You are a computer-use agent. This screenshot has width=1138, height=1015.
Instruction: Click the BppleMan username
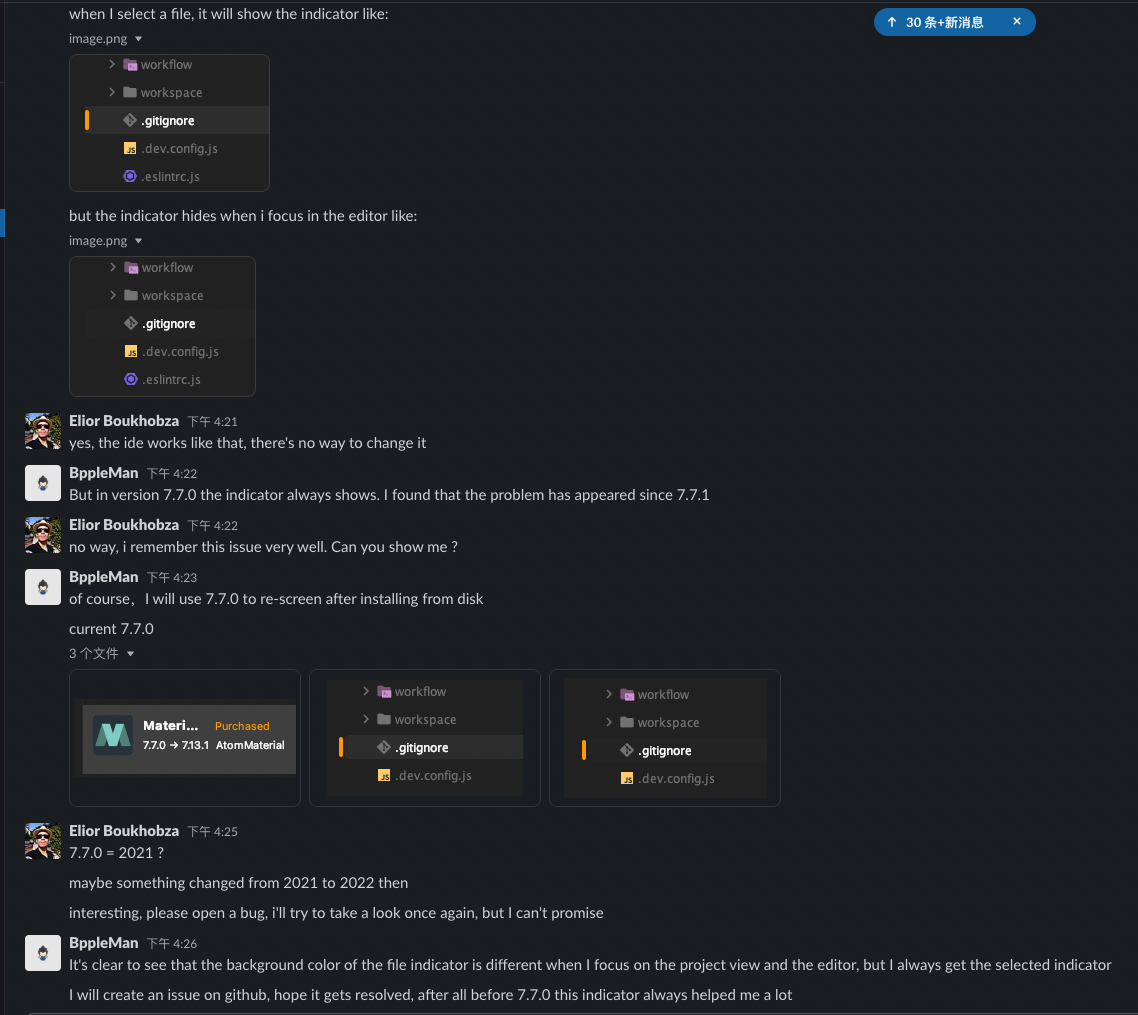click(x=102, y=472)
